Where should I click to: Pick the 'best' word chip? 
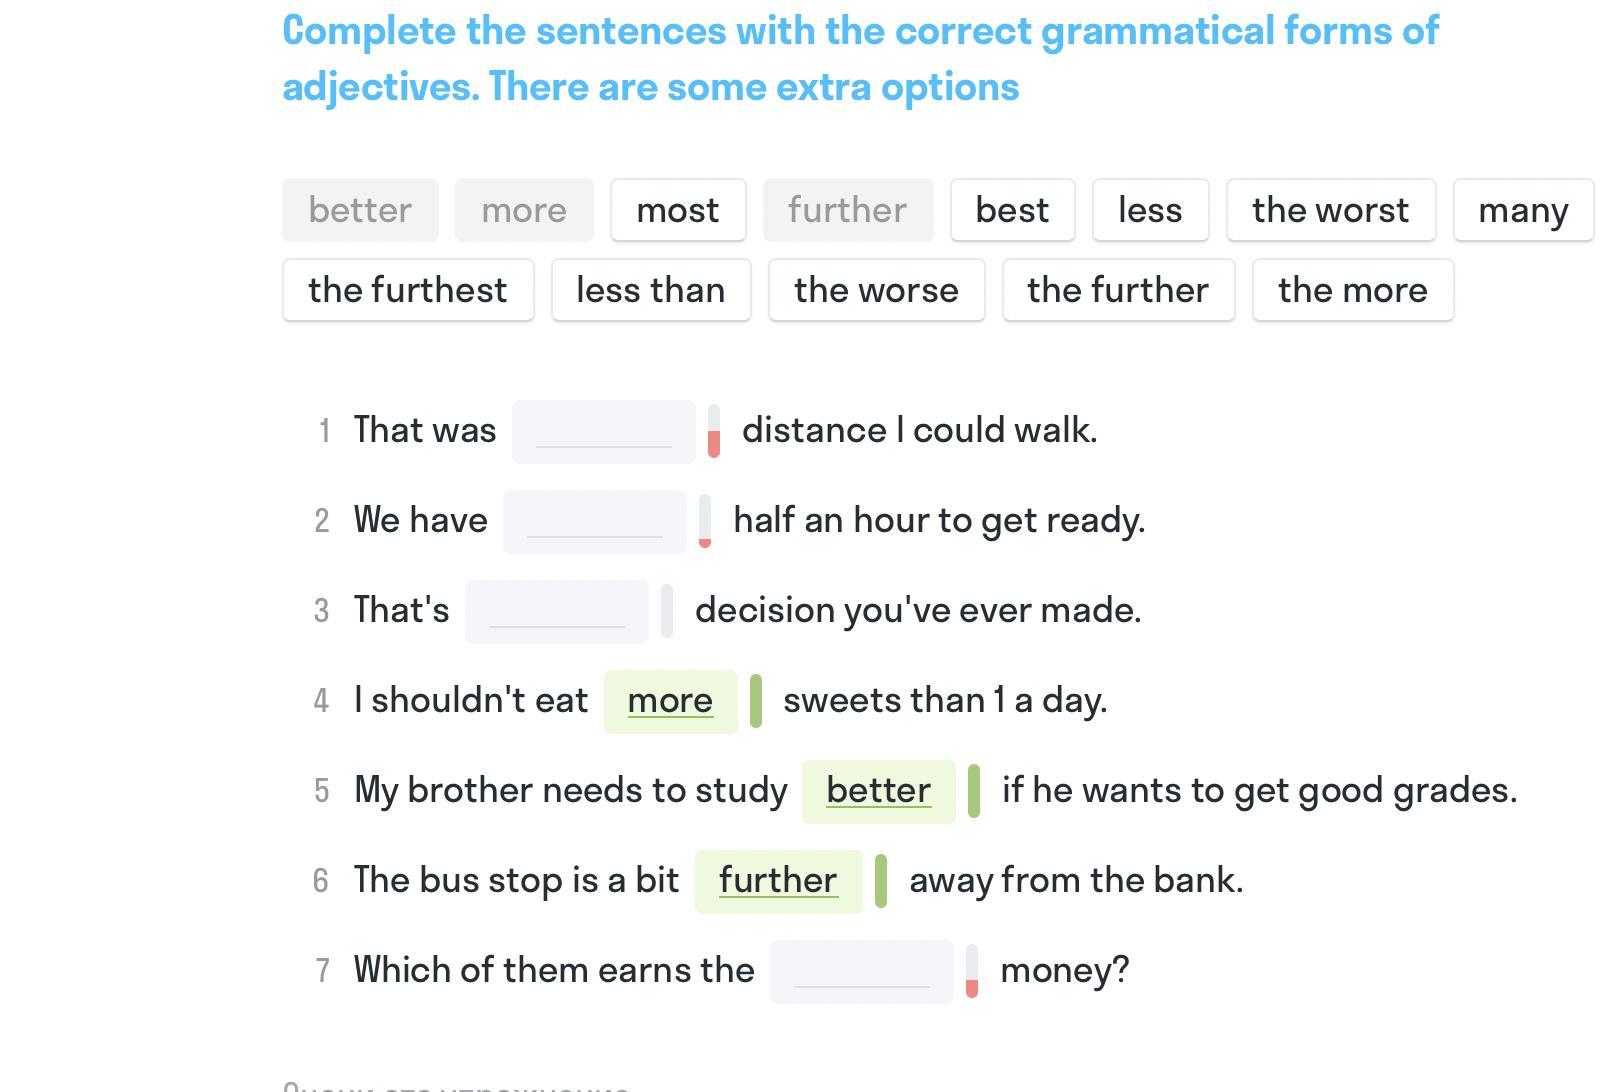(x=1012, y=210)
